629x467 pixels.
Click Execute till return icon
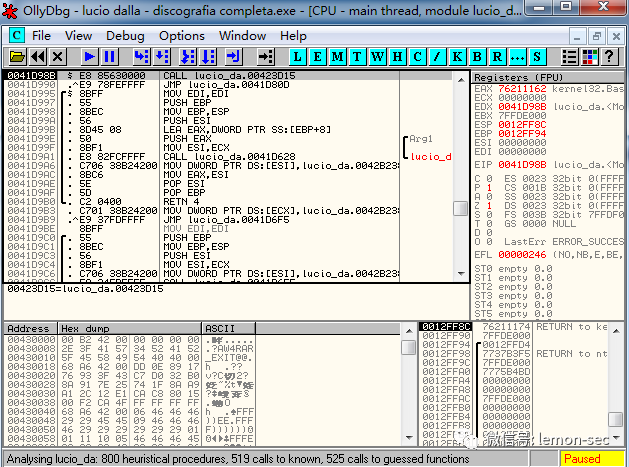(233, 57)
